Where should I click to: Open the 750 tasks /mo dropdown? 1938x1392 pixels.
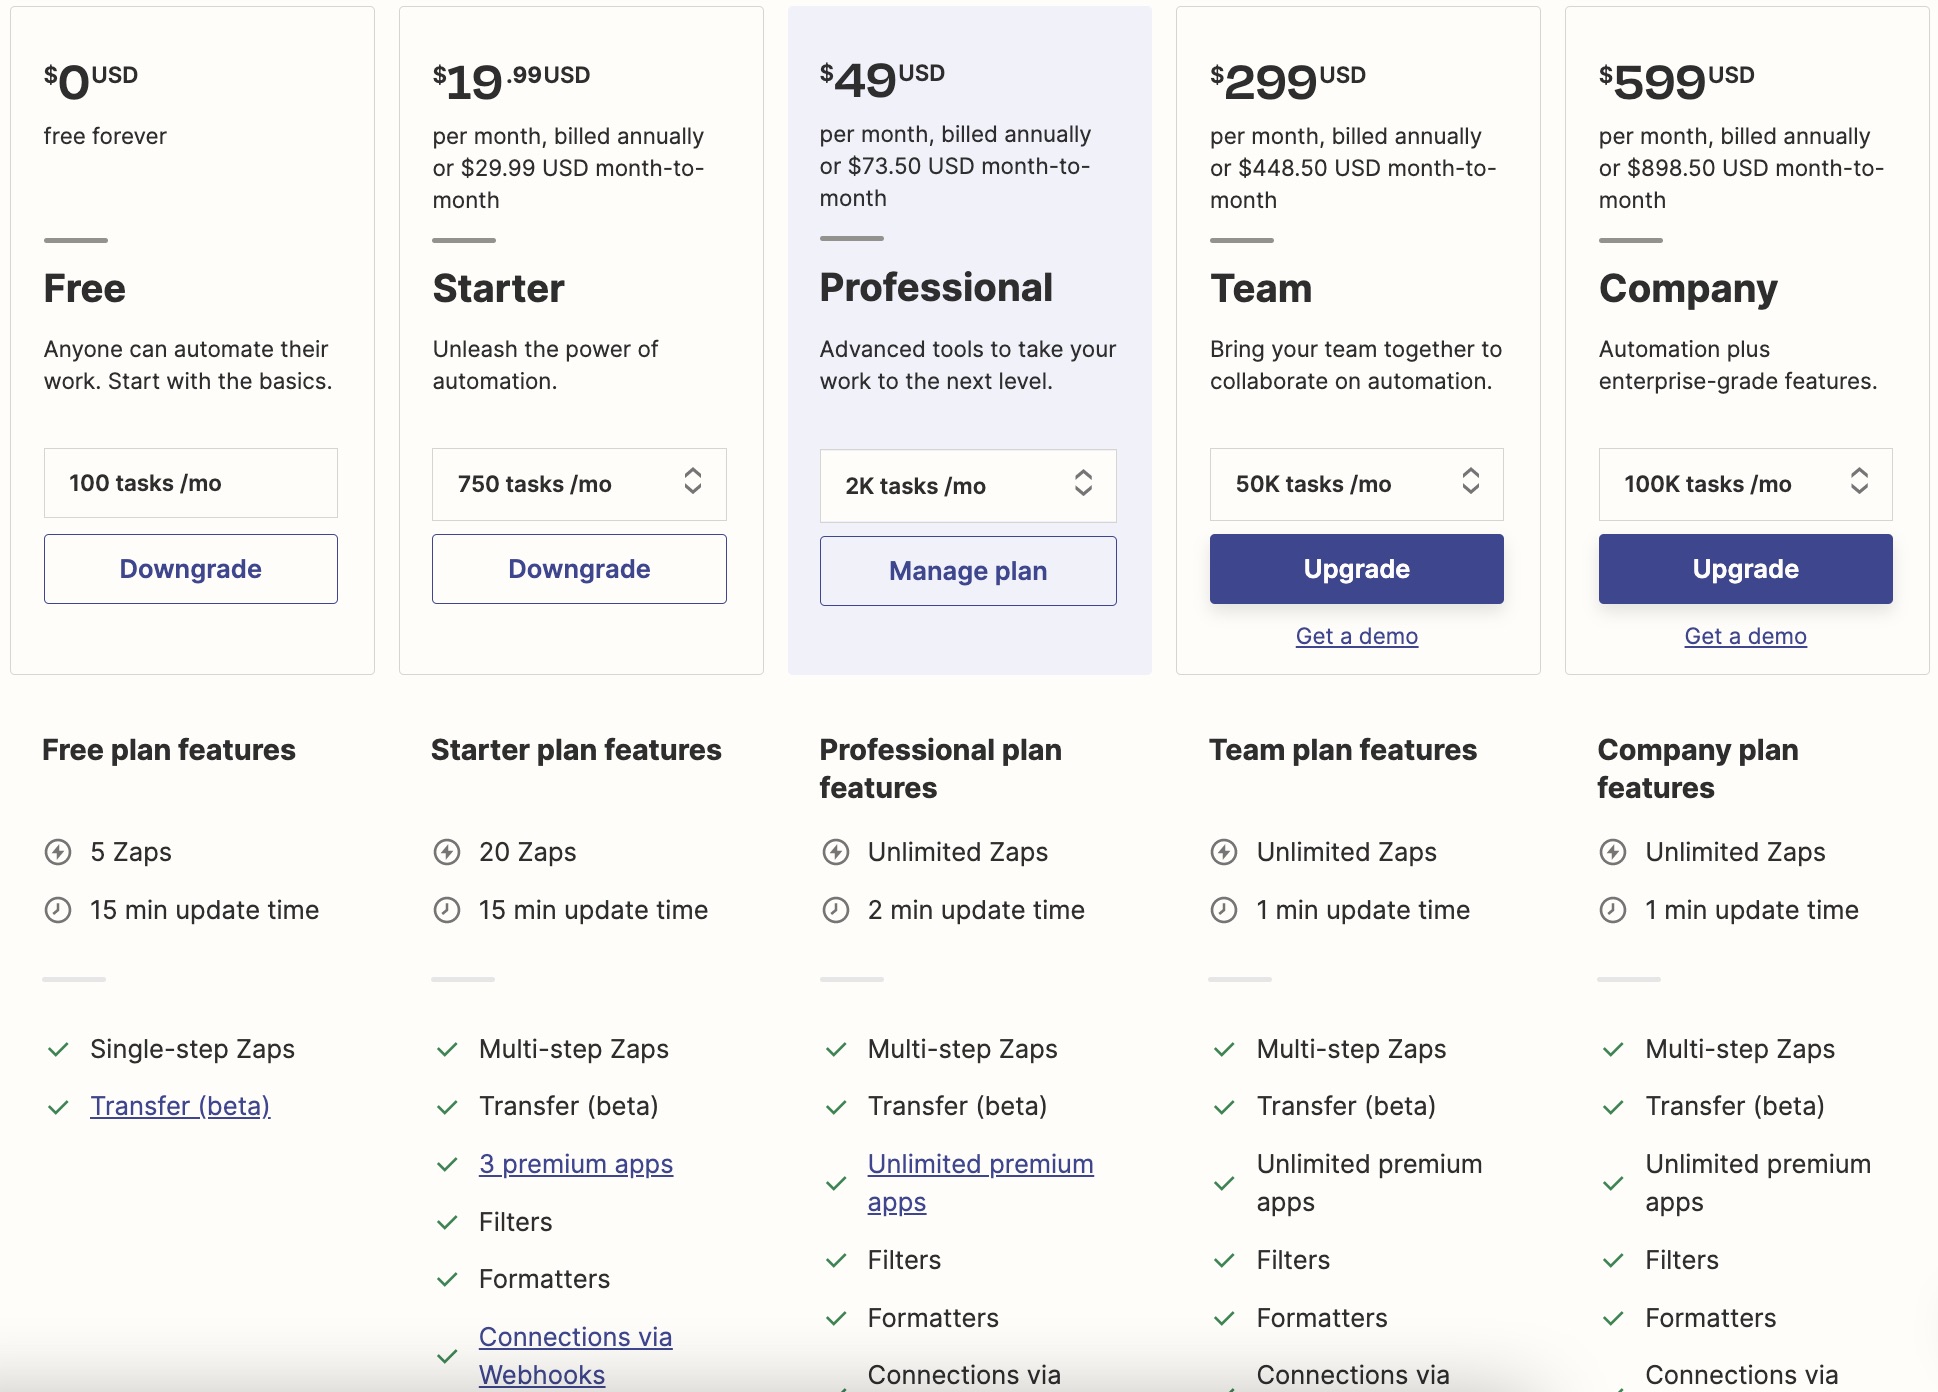click(x=579, y=484)
